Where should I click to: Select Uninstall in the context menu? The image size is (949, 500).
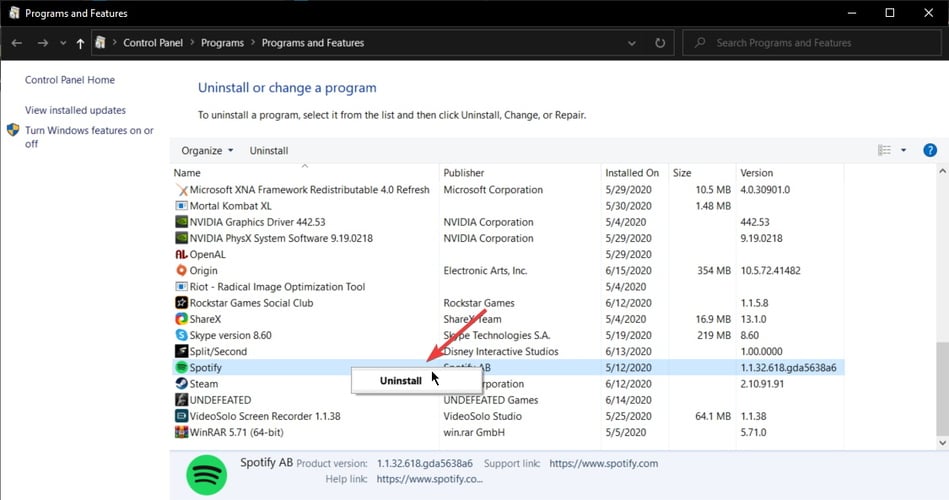coord(401,381)
